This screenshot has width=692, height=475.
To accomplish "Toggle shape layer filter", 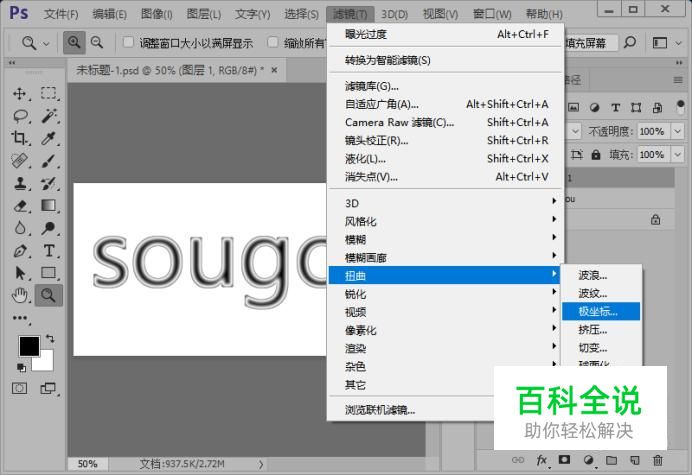I will click(x=636, y=107).
